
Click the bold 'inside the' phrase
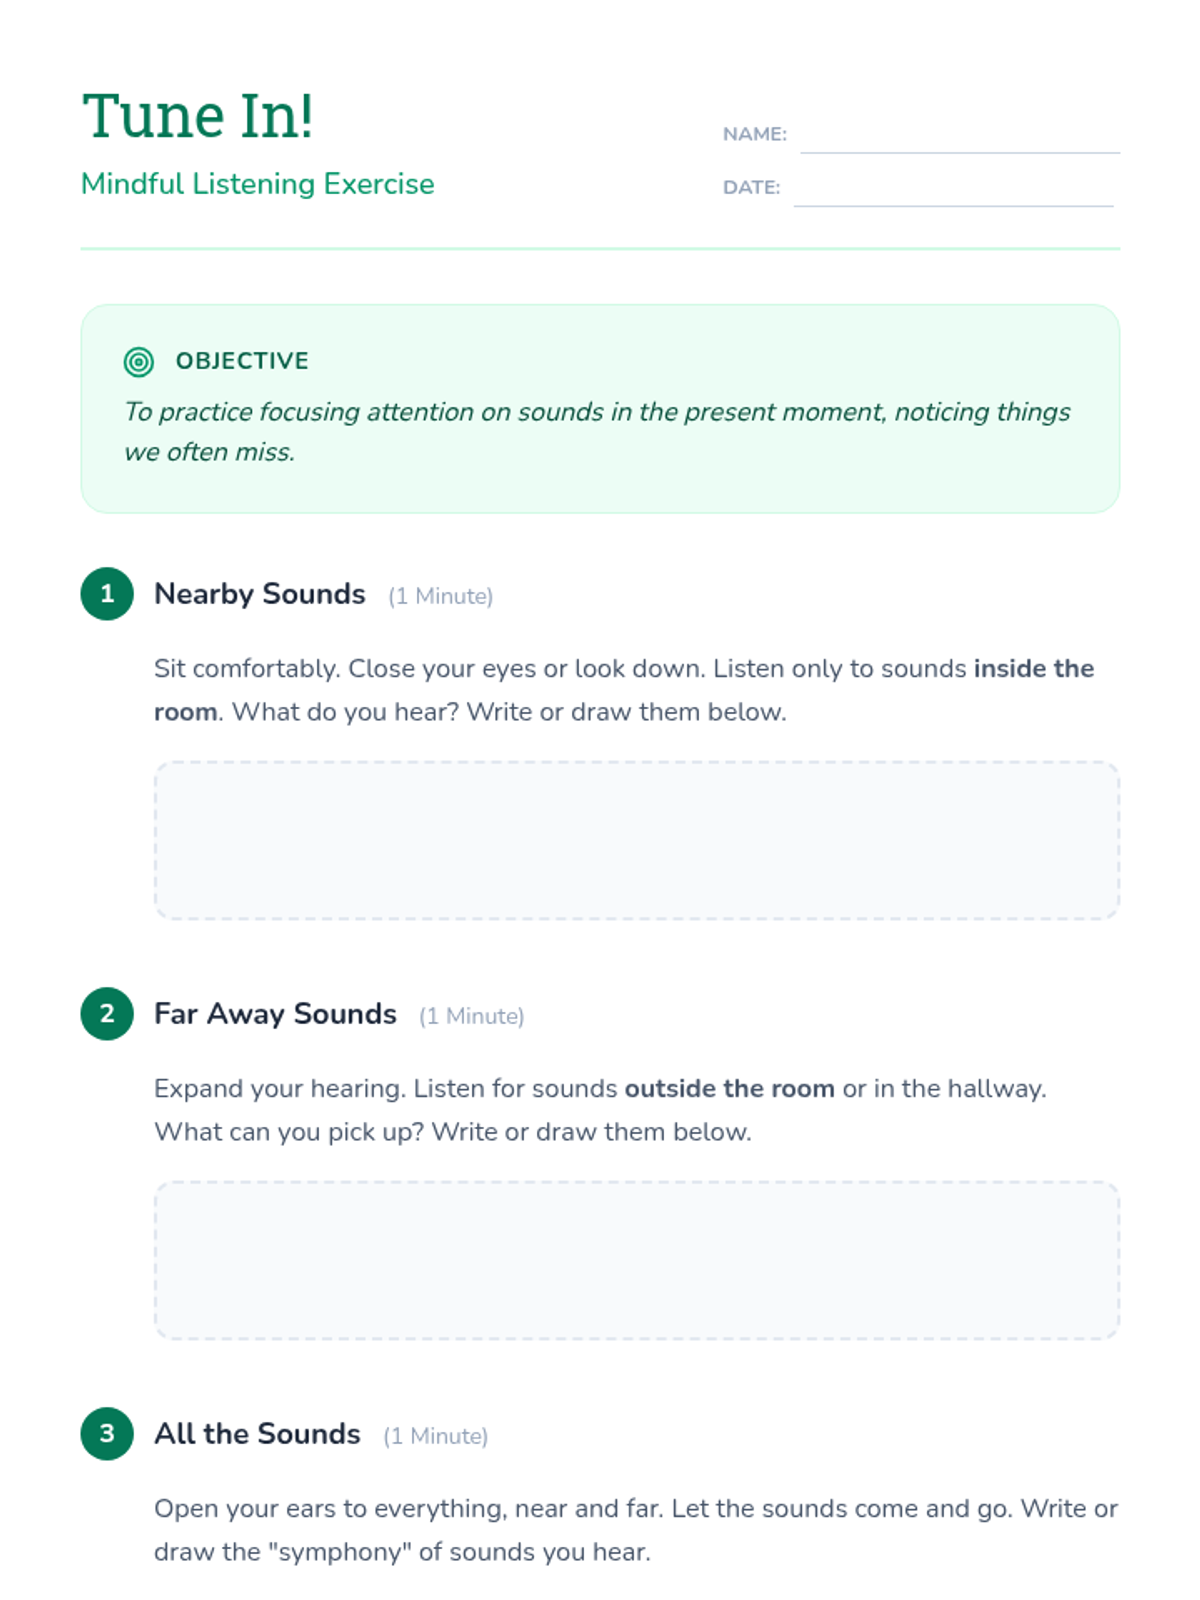[x=1034, y=668]
